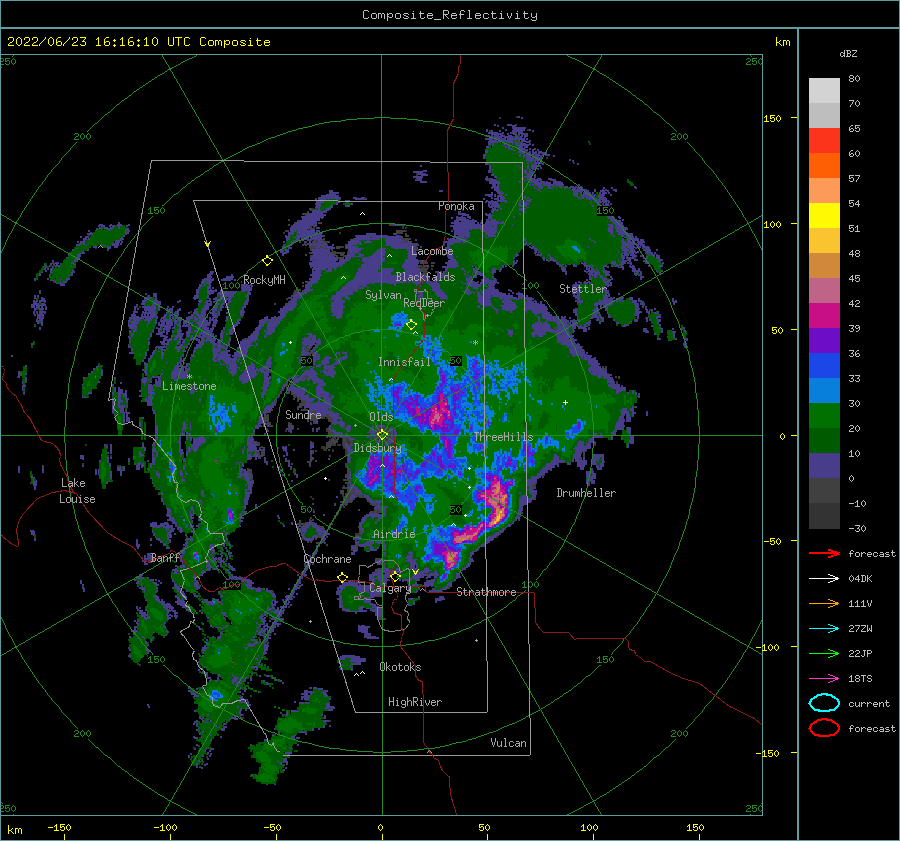Click the Composite_Reflectivity title
Viewport: 900px width, 841px height.
tap(450, 15)
